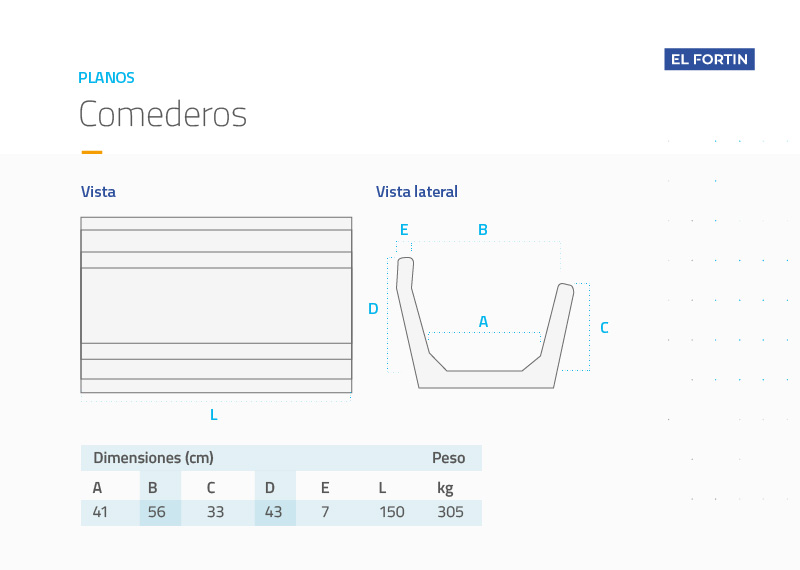Click the Vista section label
This screenshot has width=800, height=570.
click(98, 192)
